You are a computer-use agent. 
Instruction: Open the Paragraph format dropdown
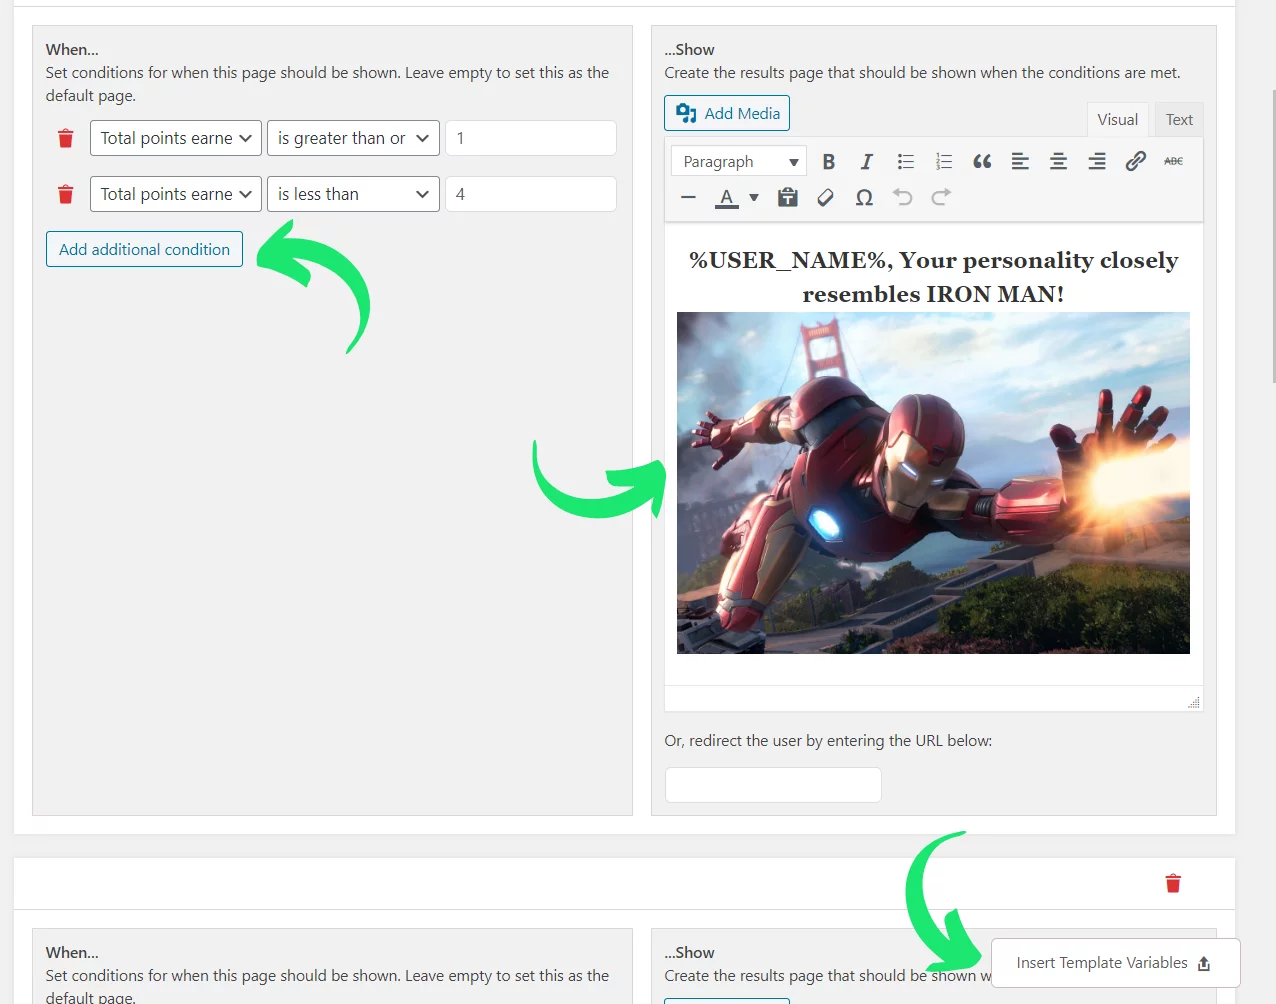pos(739,162)
